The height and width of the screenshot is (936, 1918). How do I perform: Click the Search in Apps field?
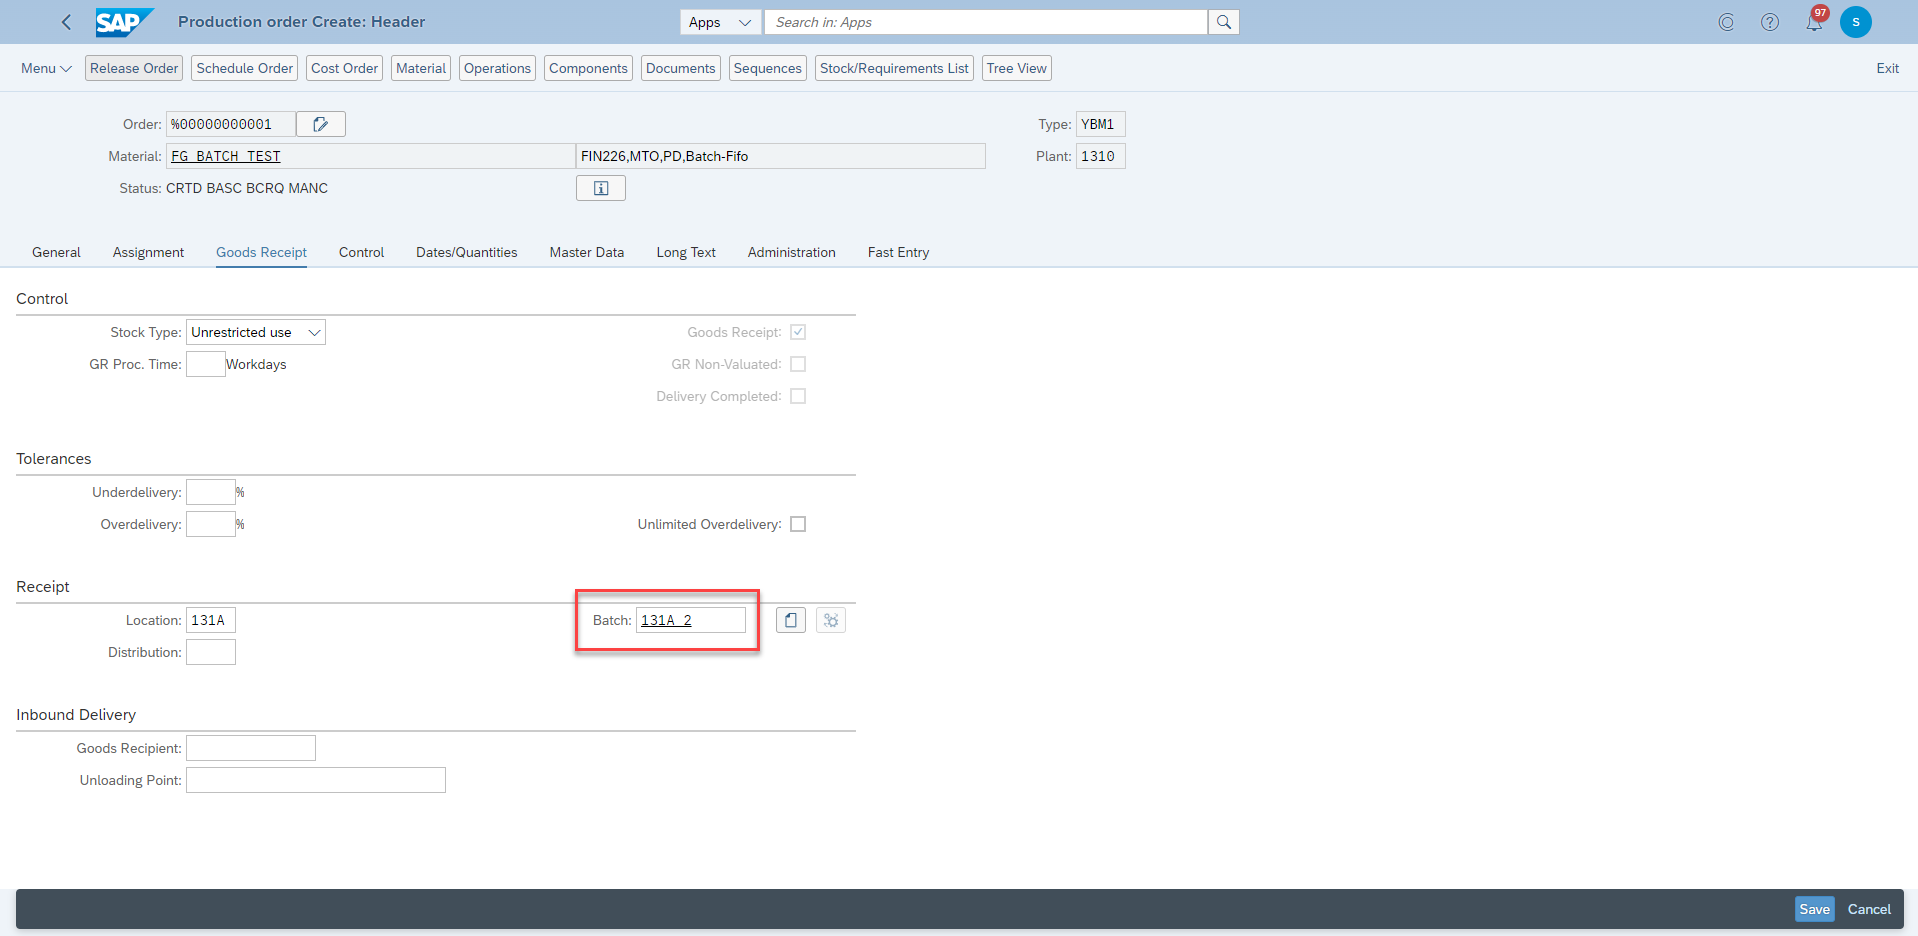[986, 22]
